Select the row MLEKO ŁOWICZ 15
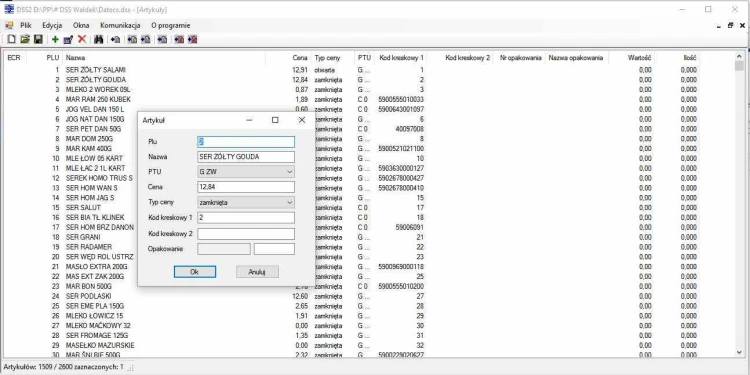This screenshot has height=375, width=750. [x=351, y=316]
